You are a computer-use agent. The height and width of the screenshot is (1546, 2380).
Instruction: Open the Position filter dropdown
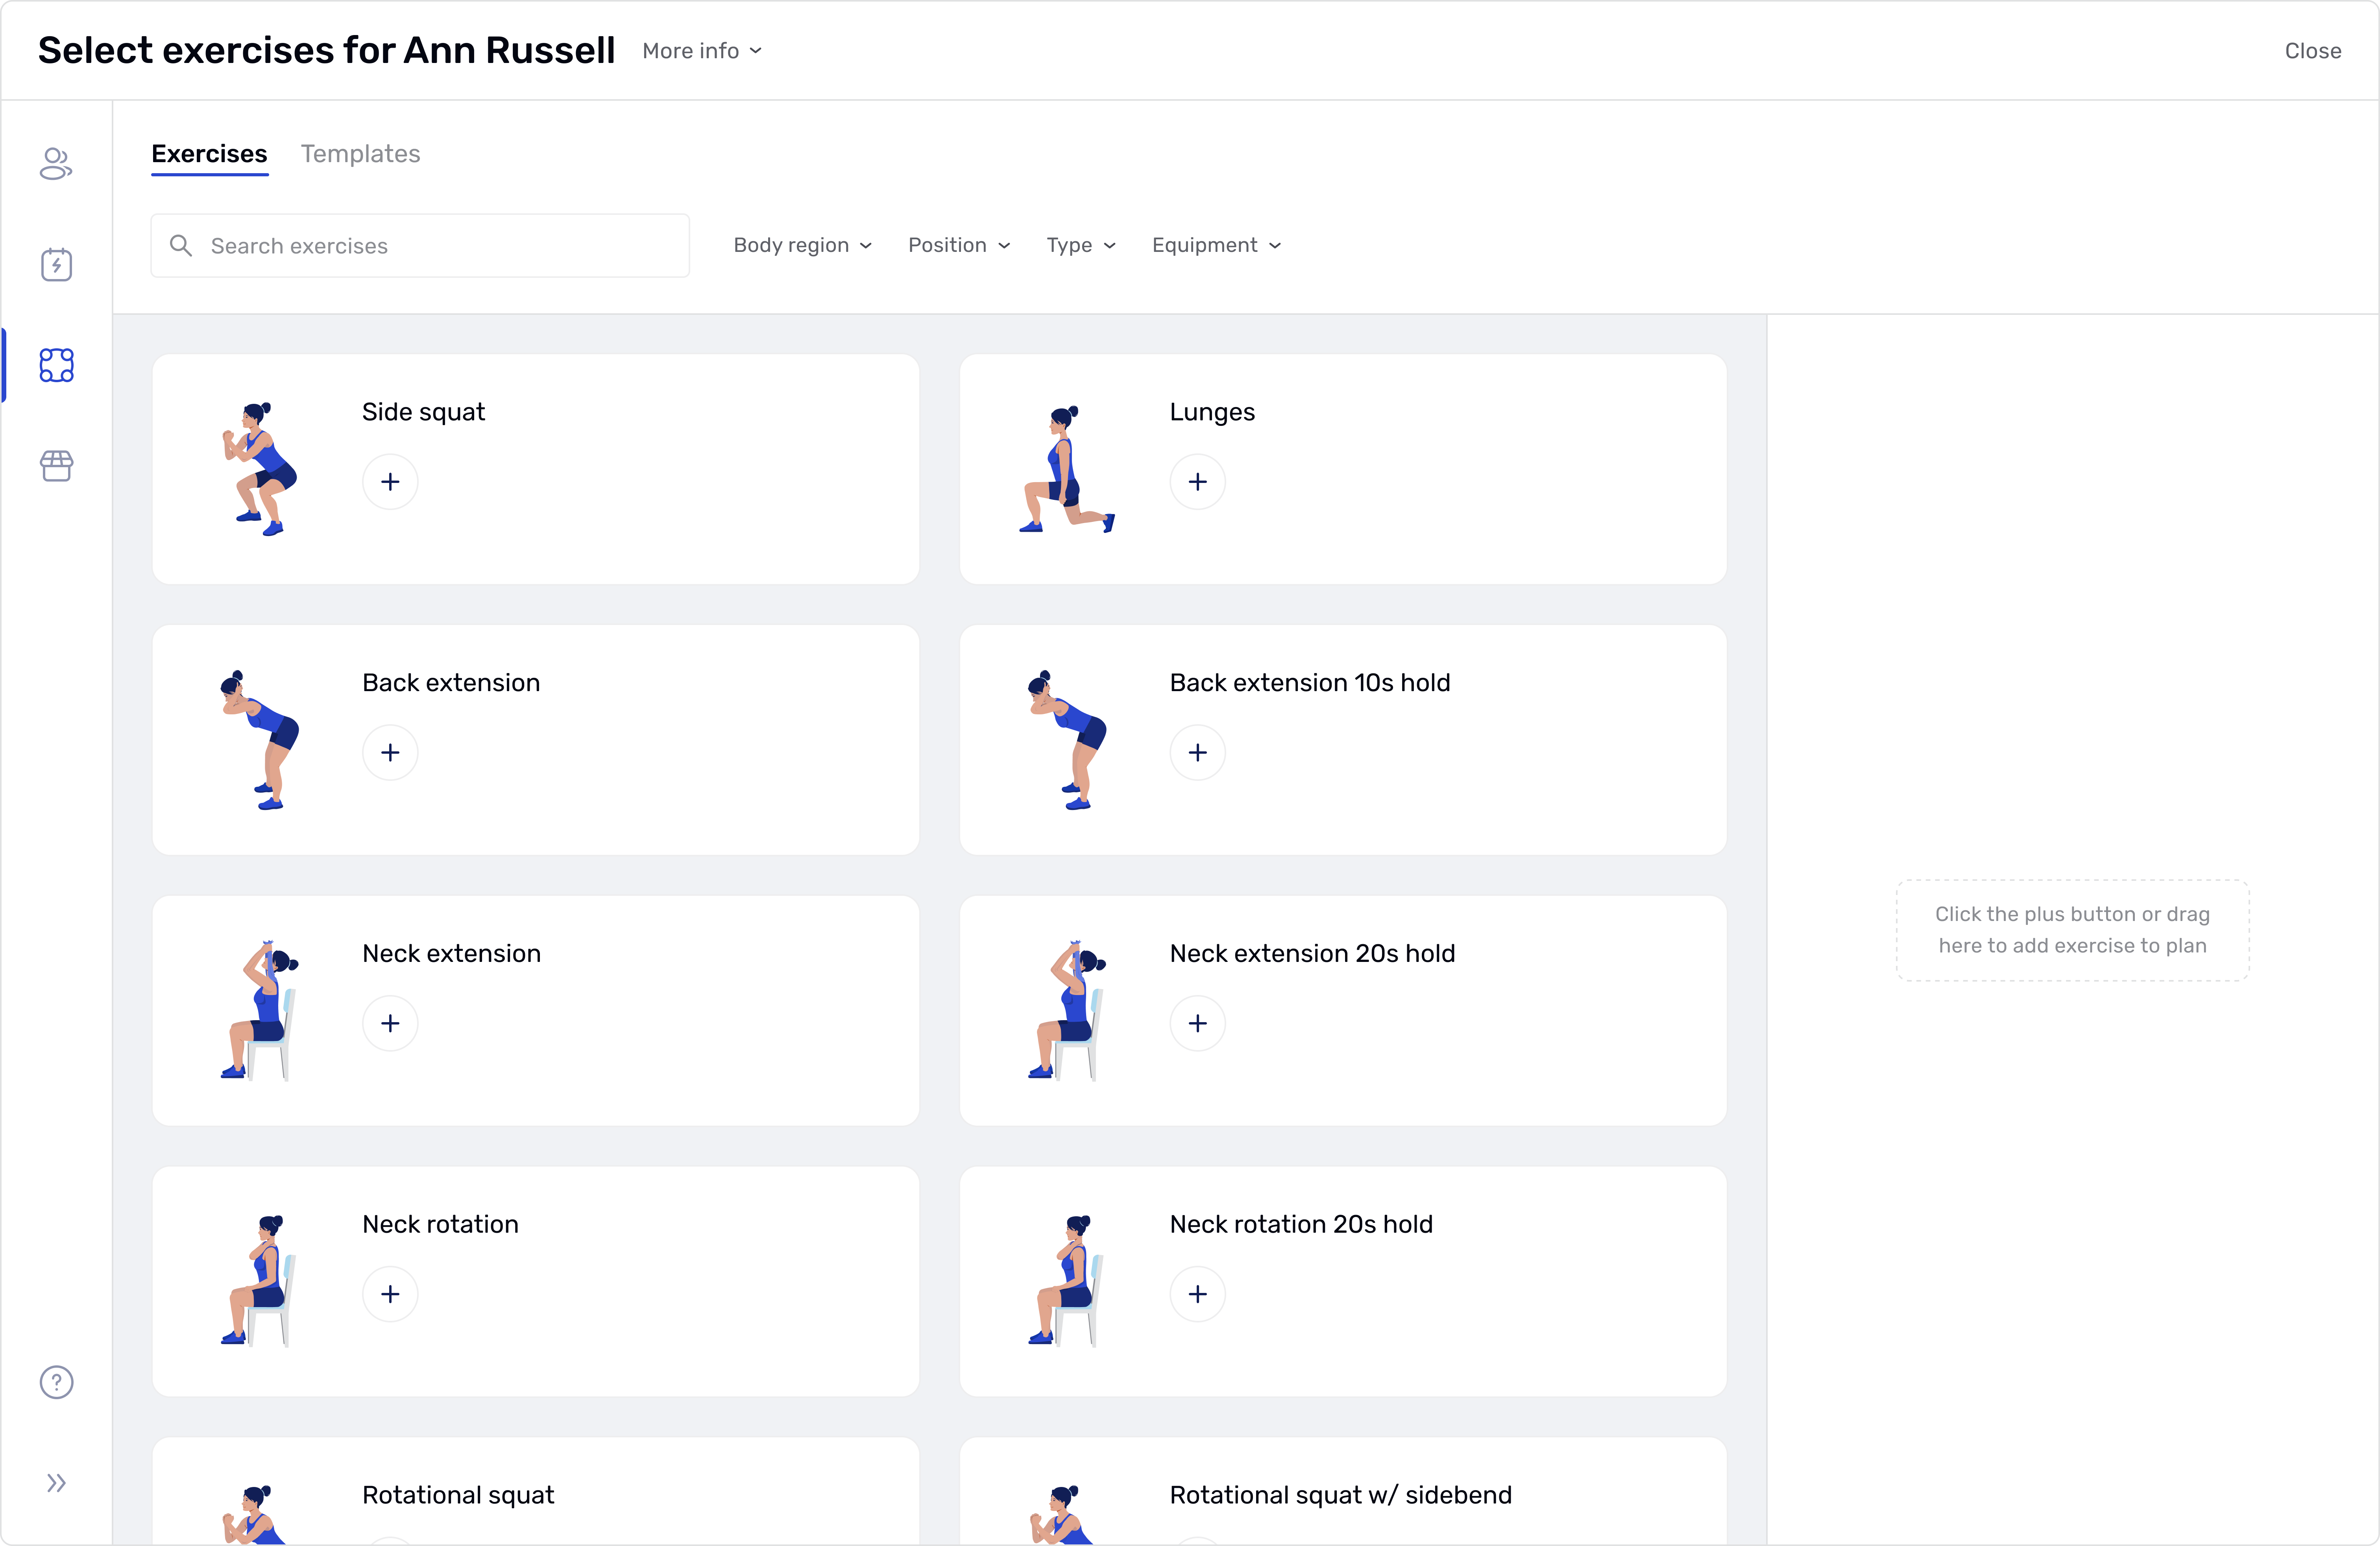click(958, 245)
